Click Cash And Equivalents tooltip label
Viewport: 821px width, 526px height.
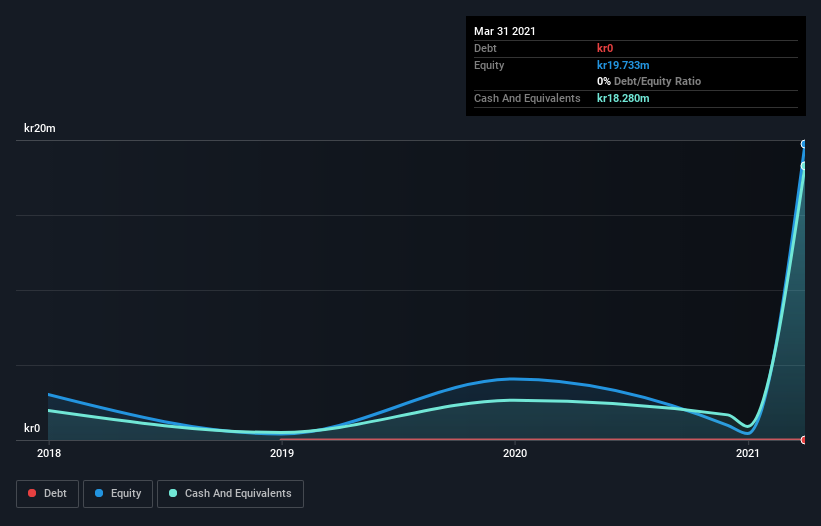pyautogui.click(x=527, y=98)
